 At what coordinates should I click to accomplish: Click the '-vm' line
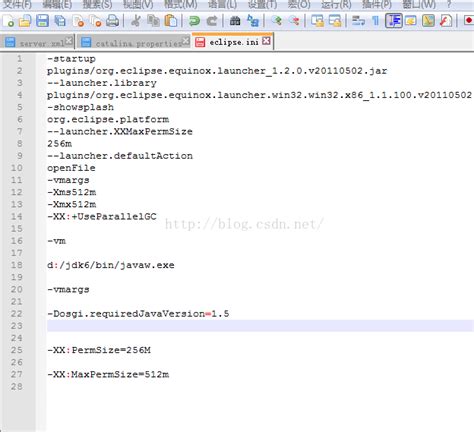(x=56, y=241)
